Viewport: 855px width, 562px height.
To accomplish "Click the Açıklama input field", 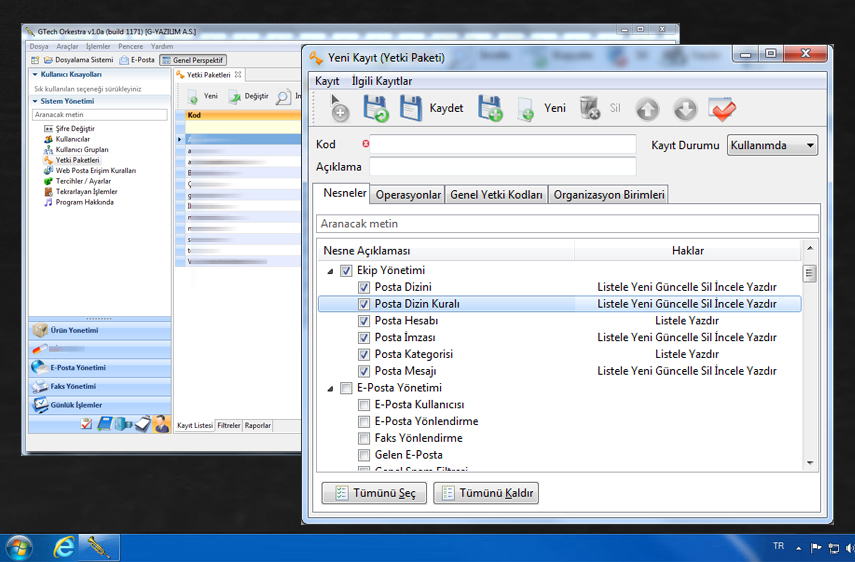I will [503, 166].
